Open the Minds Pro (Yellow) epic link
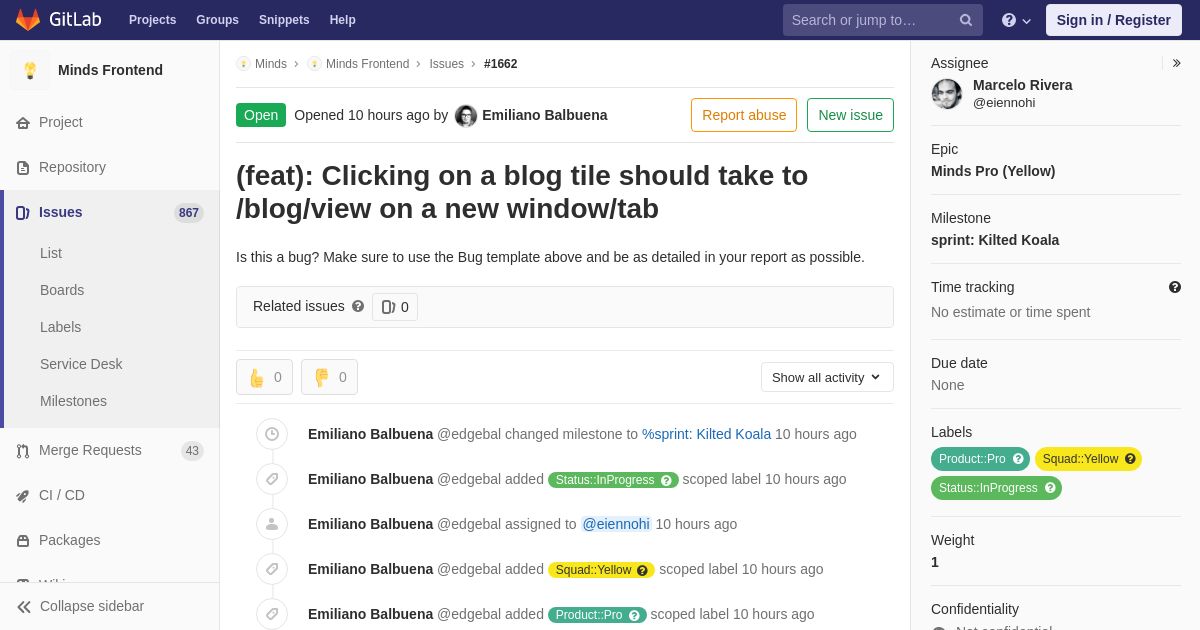Screen dimensions: 1200x630 click(x=993, y=171)
